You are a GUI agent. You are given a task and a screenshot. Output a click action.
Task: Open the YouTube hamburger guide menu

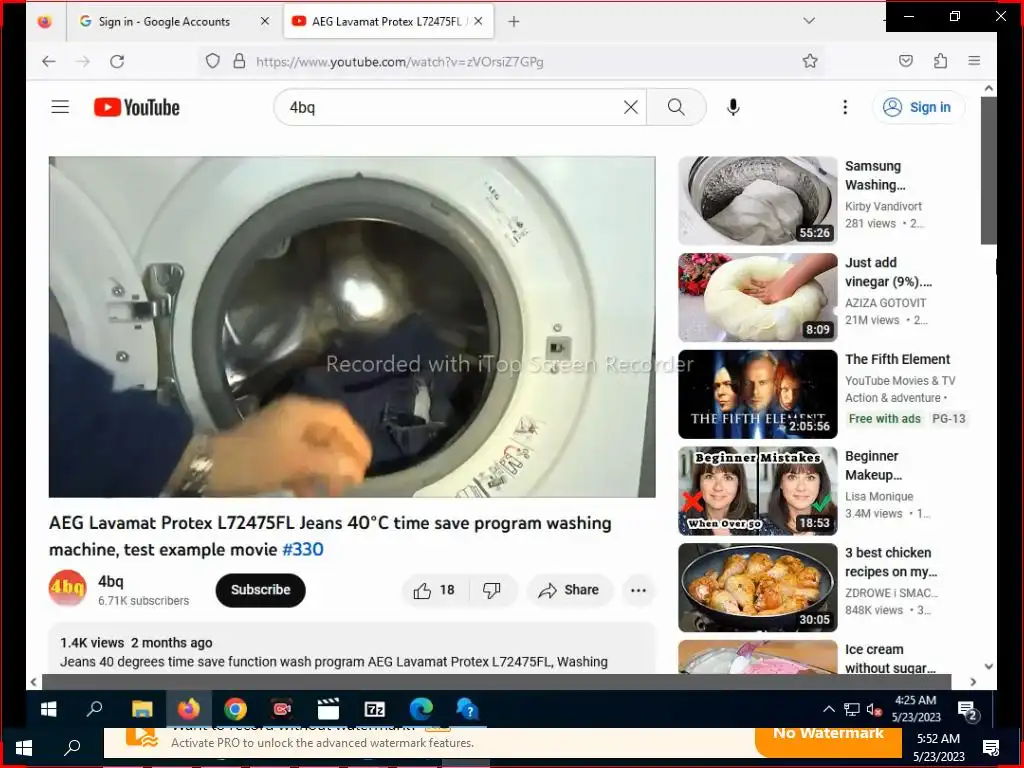coord(60,107)
